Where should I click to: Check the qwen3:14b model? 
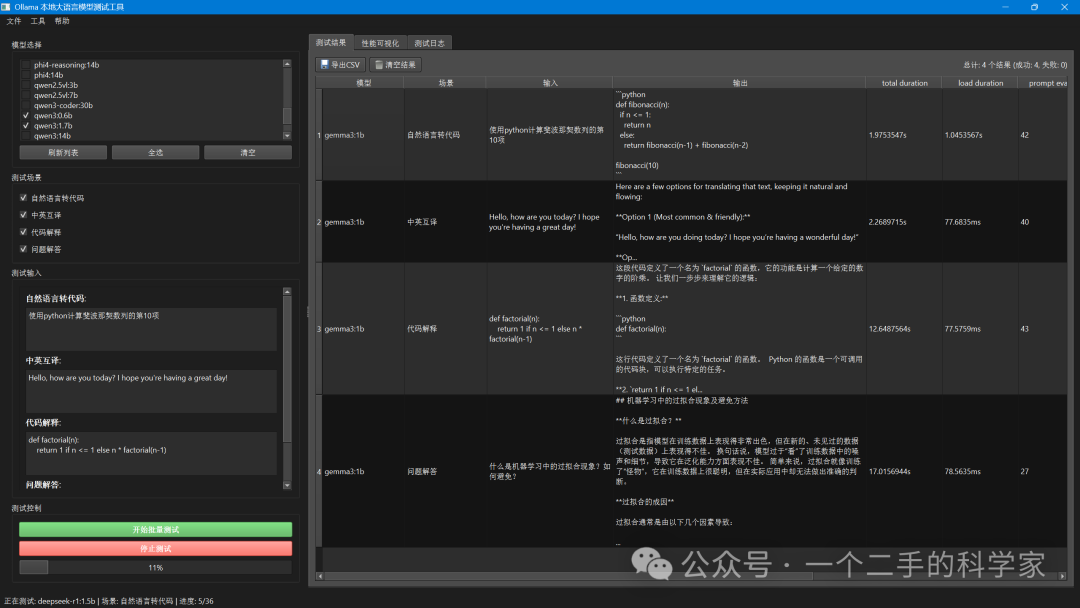coord(26,136)
